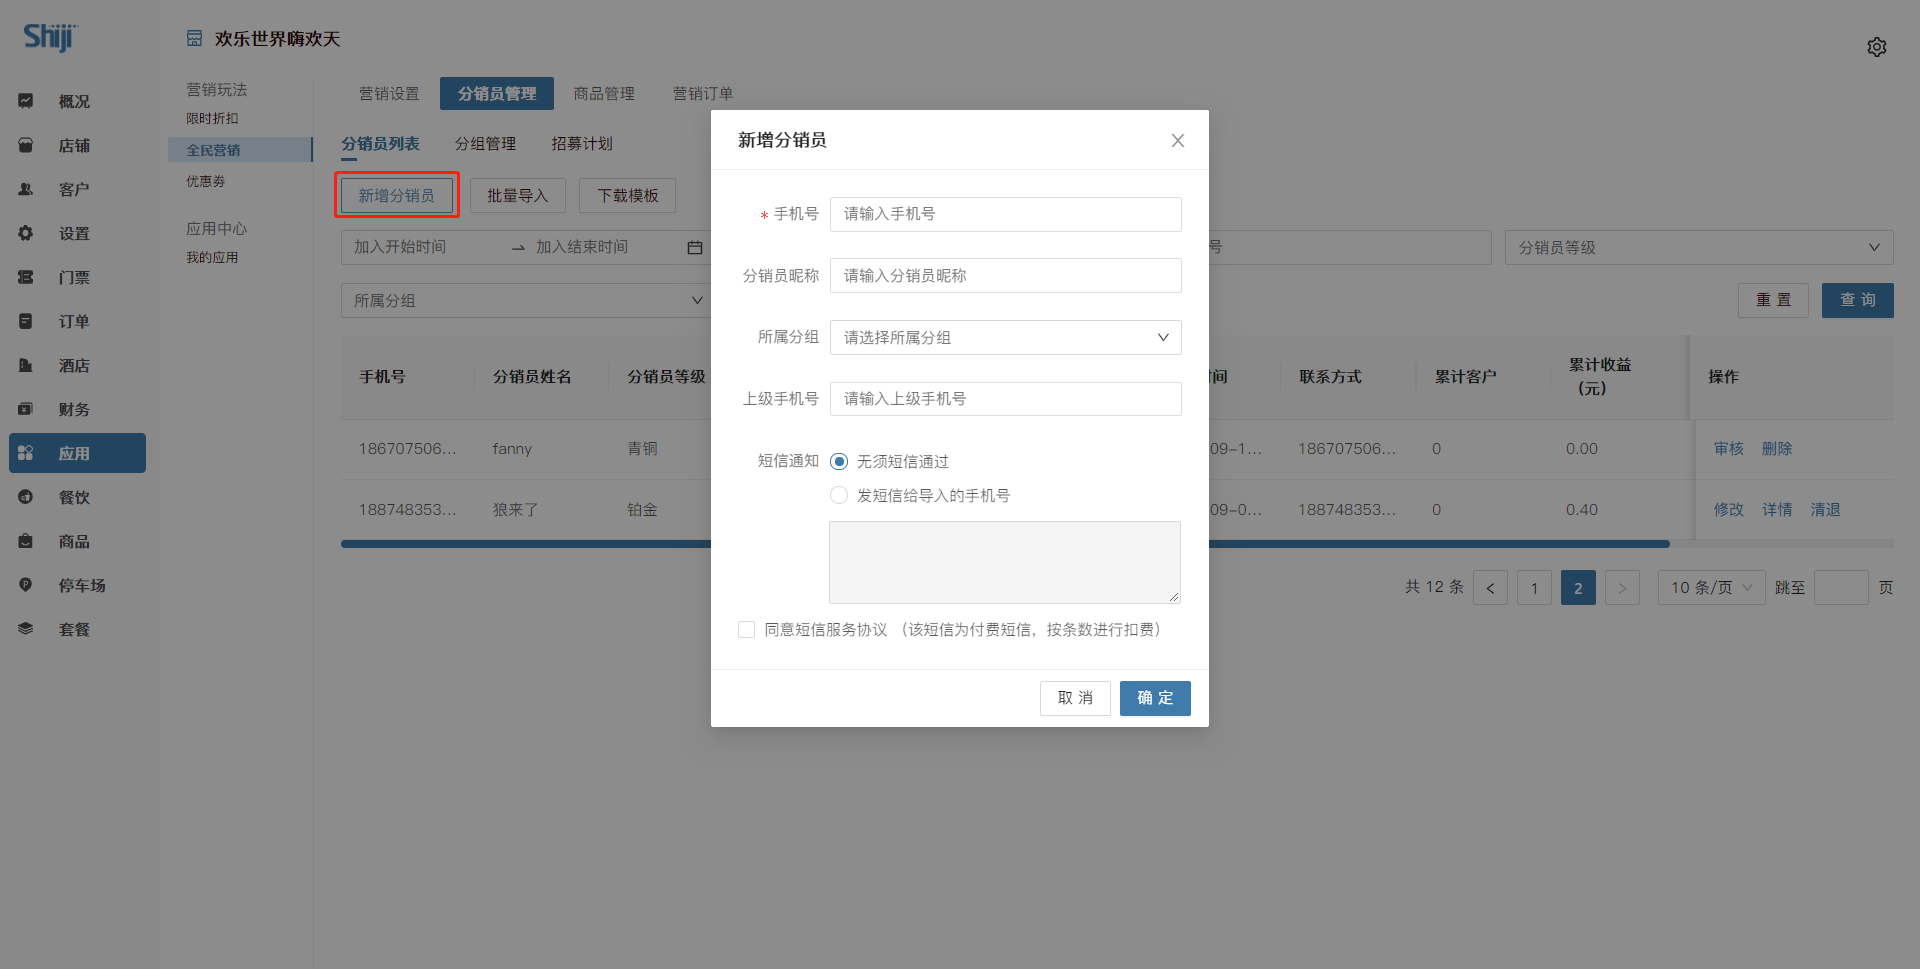
Task: Open the 10 条/页 page size dropdown
Action: pyautogui.click(x=1711, y=588)
